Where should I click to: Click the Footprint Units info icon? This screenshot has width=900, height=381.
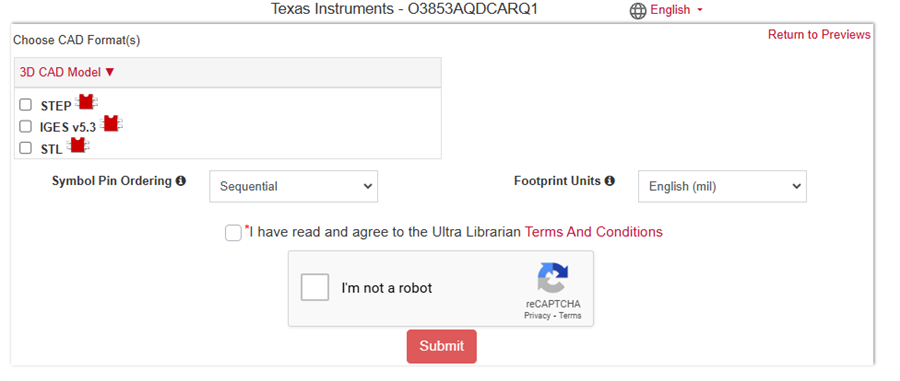(x=610, y=181)
